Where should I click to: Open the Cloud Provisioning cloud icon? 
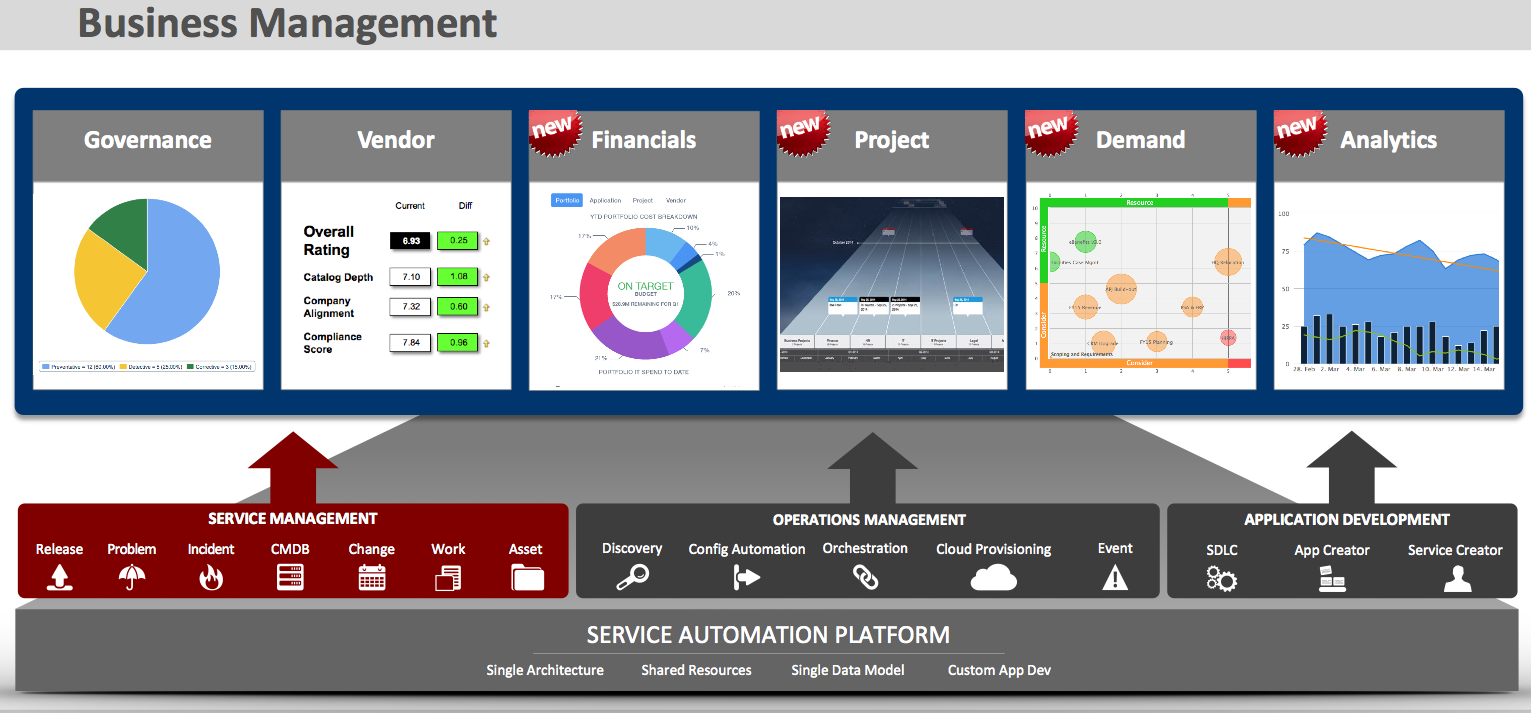(x=993, y=577)
